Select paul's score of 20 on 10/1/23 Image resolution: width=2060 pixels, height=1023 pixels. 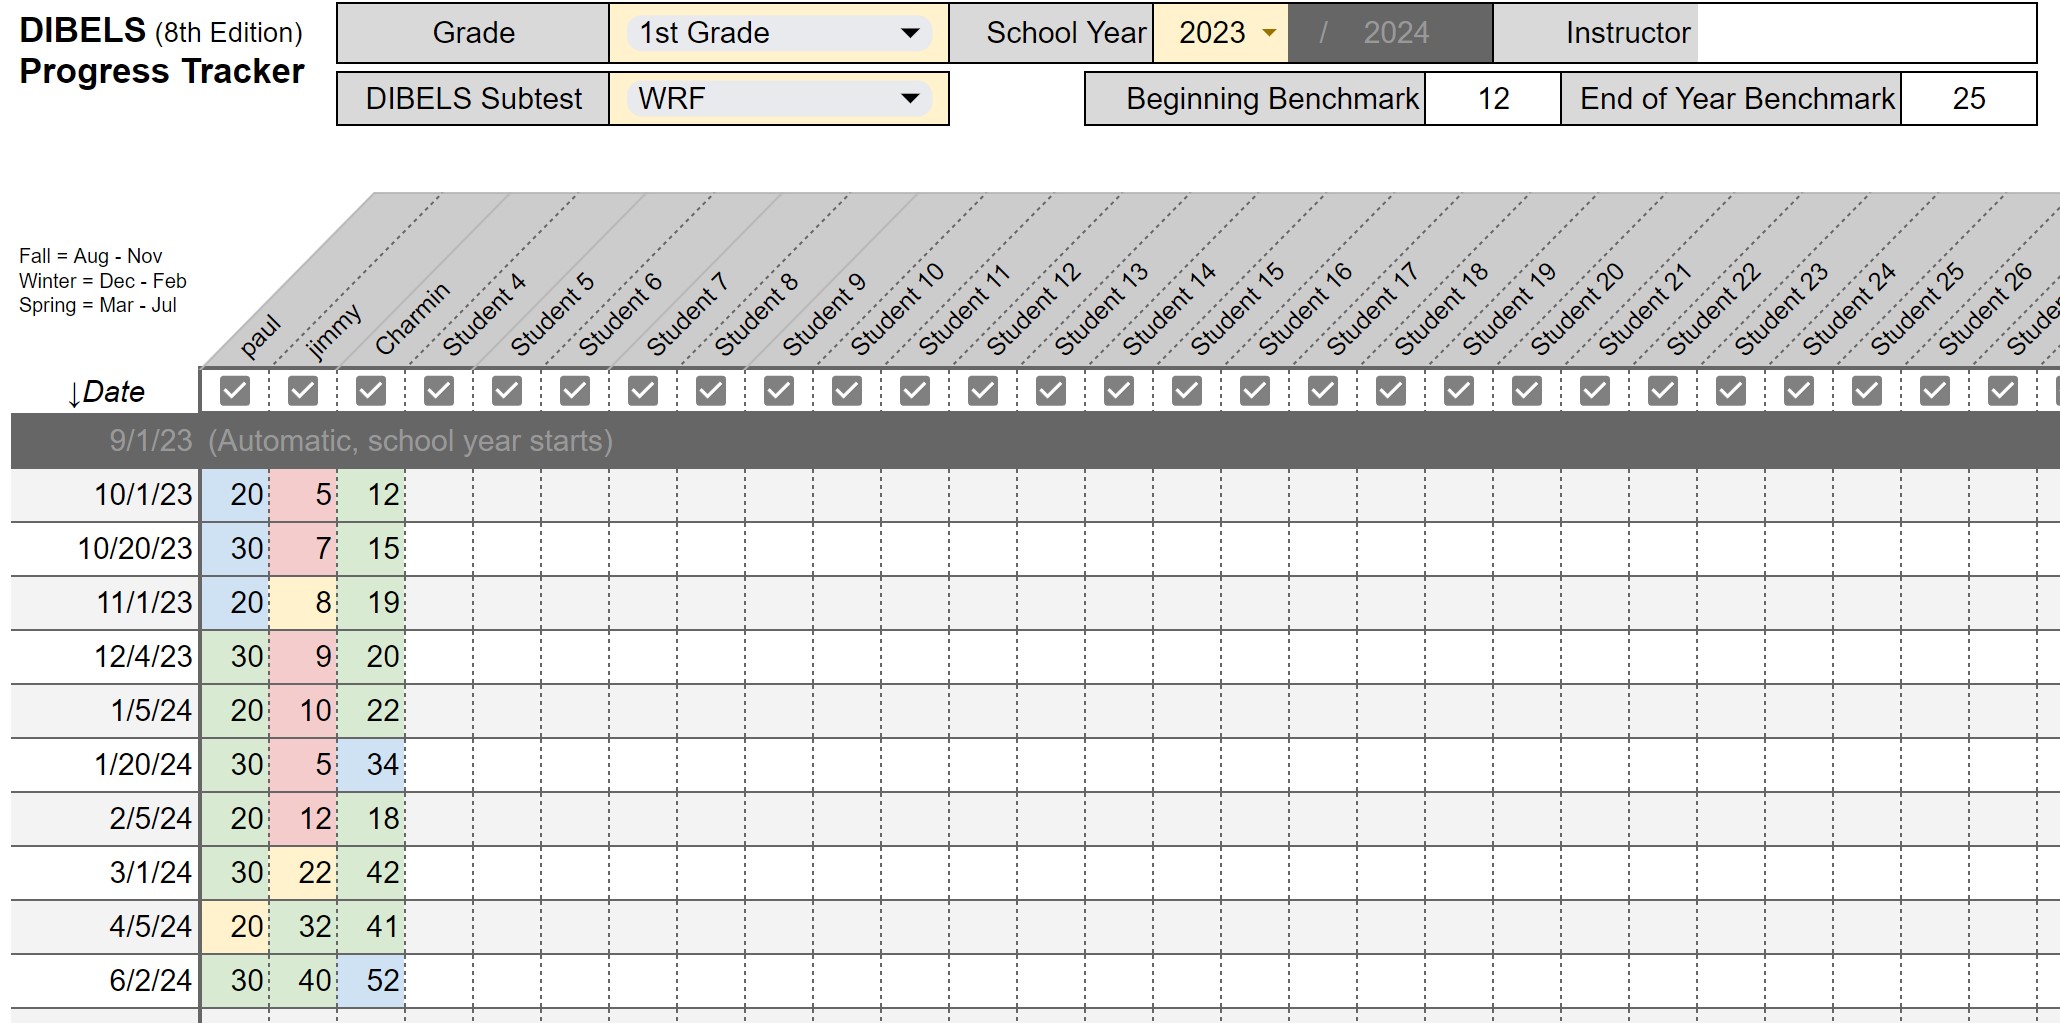point(236,495)
